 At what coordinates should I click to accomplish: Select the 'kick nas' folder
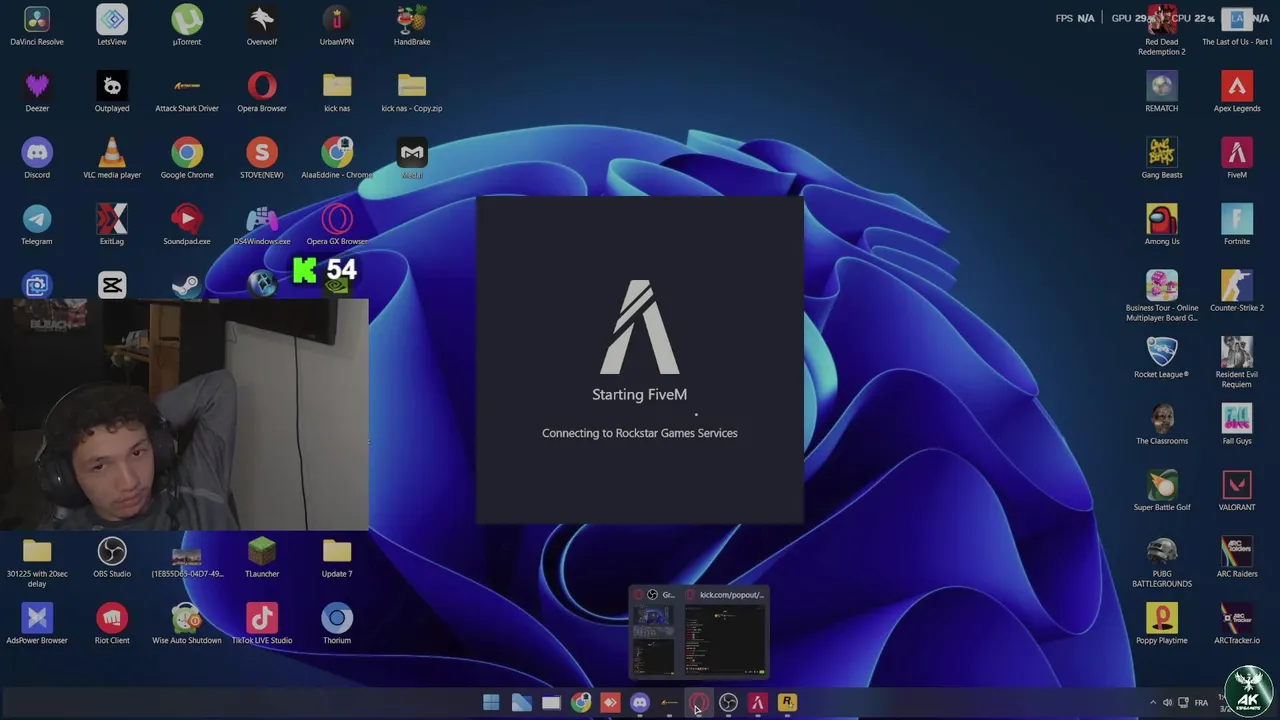(337, 92)
